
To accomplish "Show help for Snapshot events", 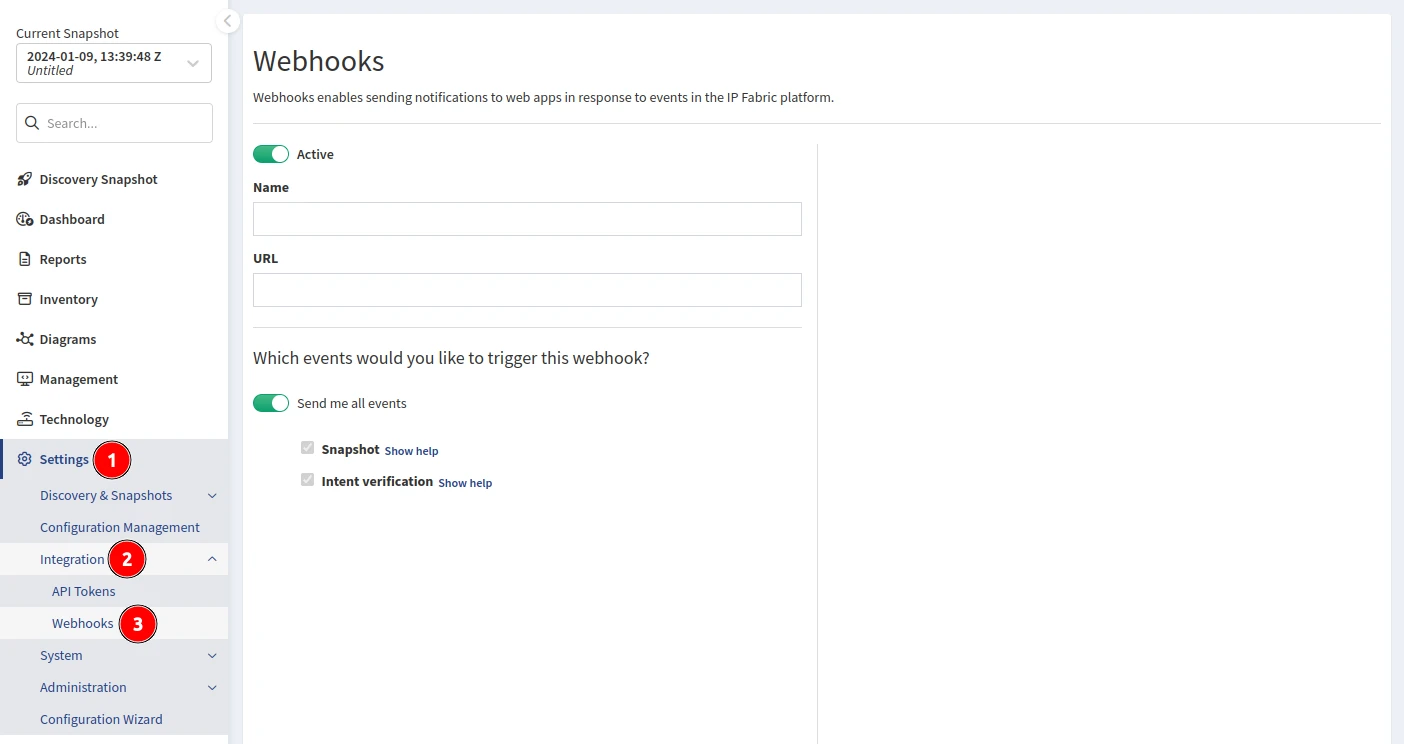I will (x=411, y=451).
